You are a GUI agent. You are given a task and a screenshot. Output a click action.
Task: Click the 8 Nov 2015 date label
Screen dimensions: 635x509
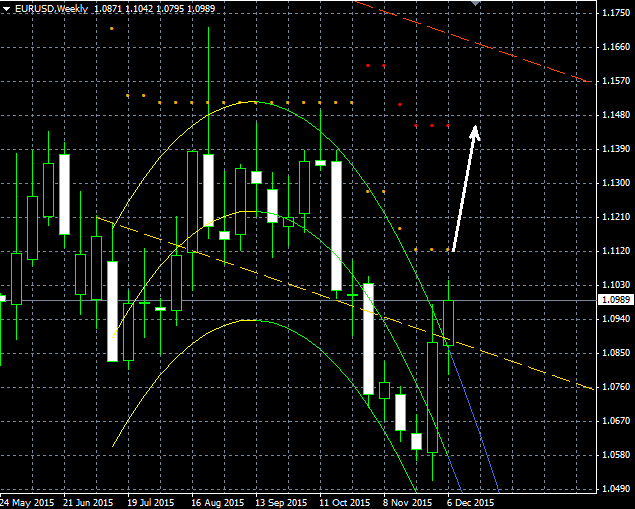408,503
